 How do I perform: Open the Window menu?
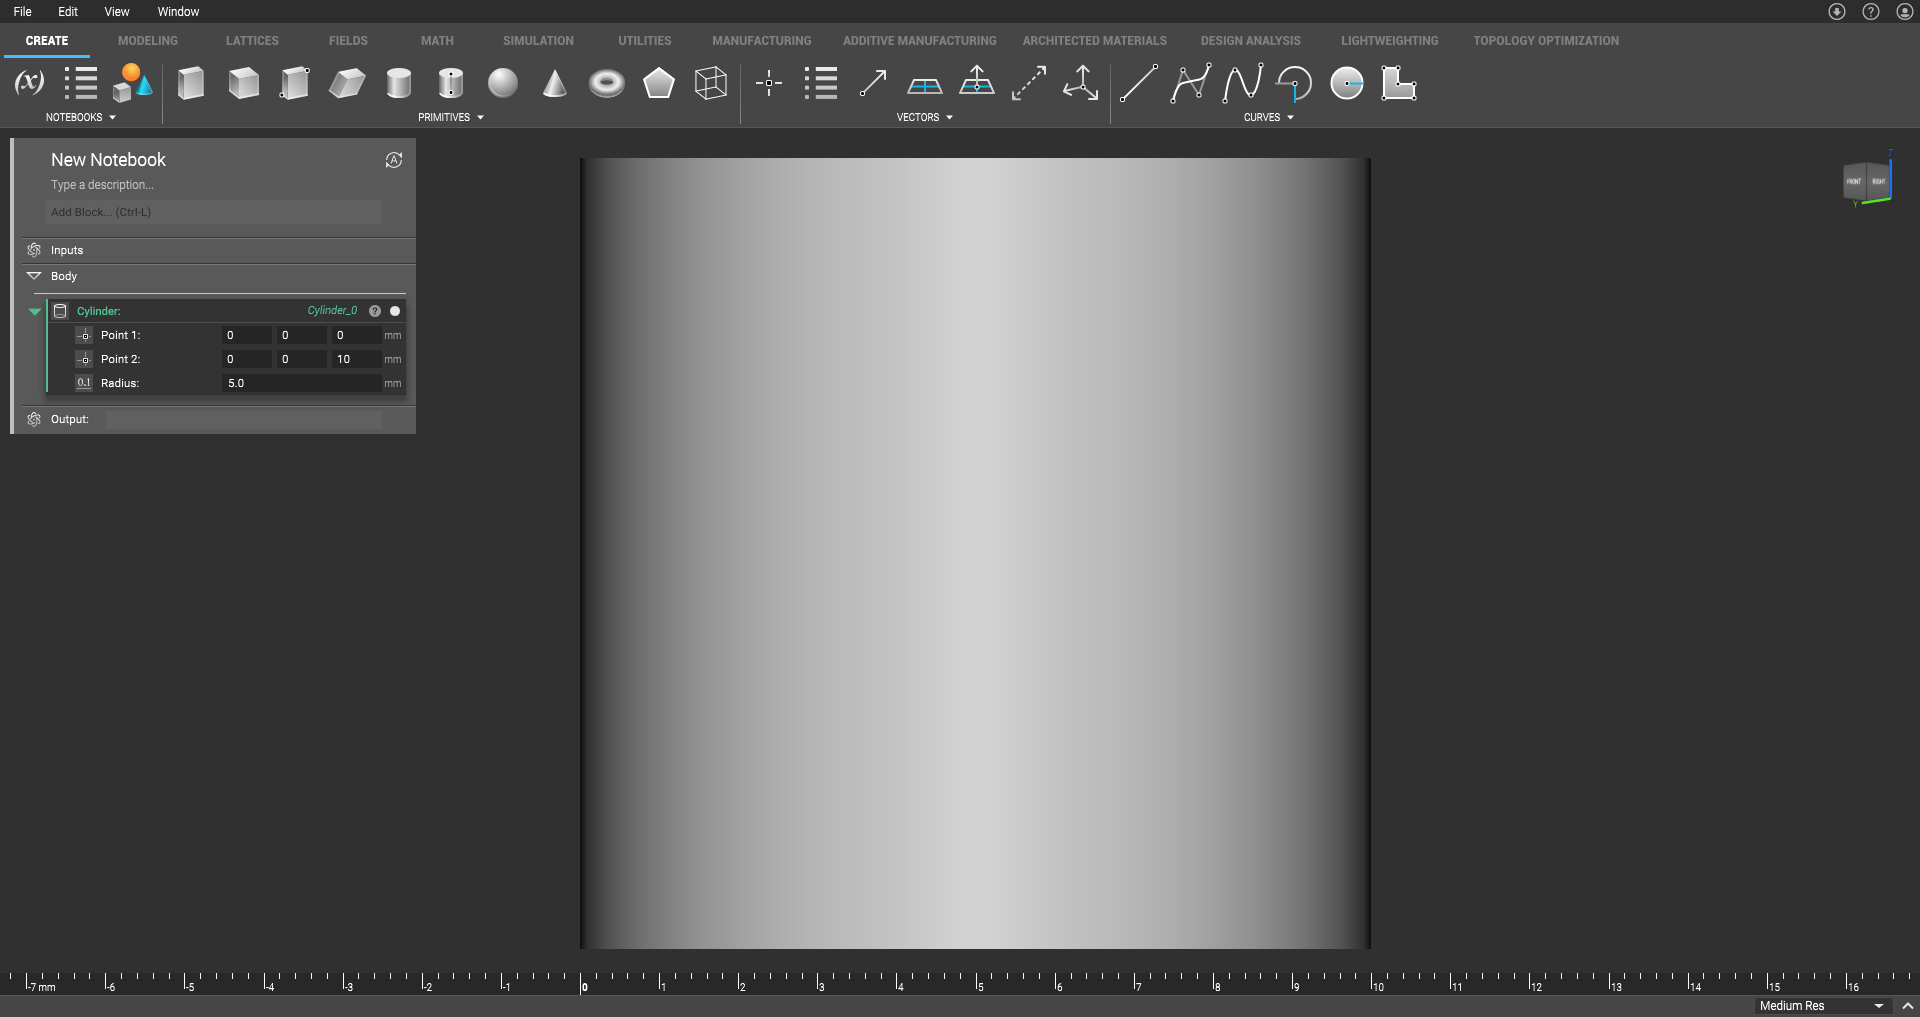[x=178, y=12]
